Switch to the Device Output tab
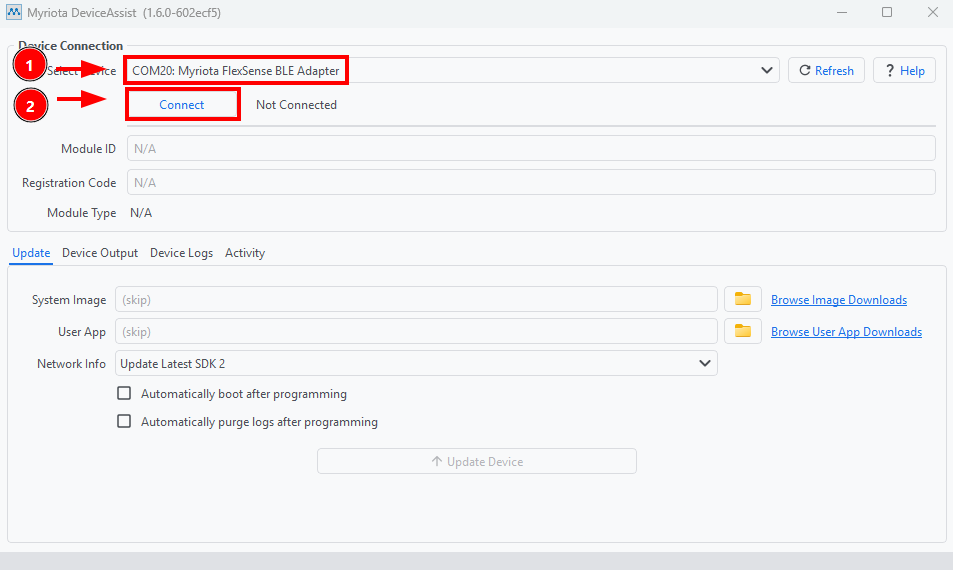The height and width of the screenshot is (570, 953). (100, 253)
